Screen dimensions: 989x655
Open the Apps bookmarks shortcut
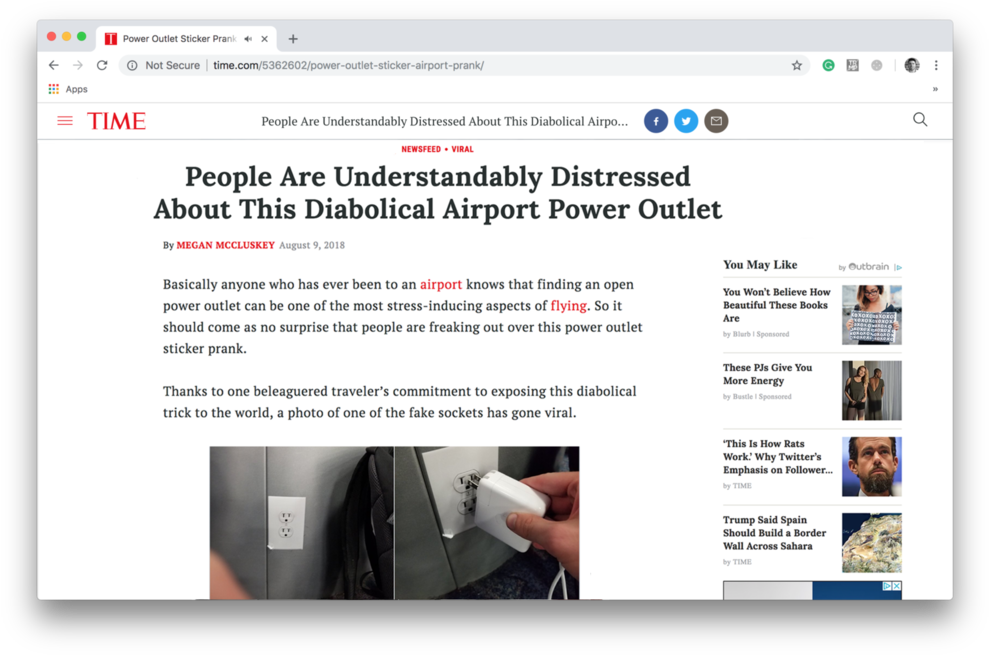tap(68, 89)
